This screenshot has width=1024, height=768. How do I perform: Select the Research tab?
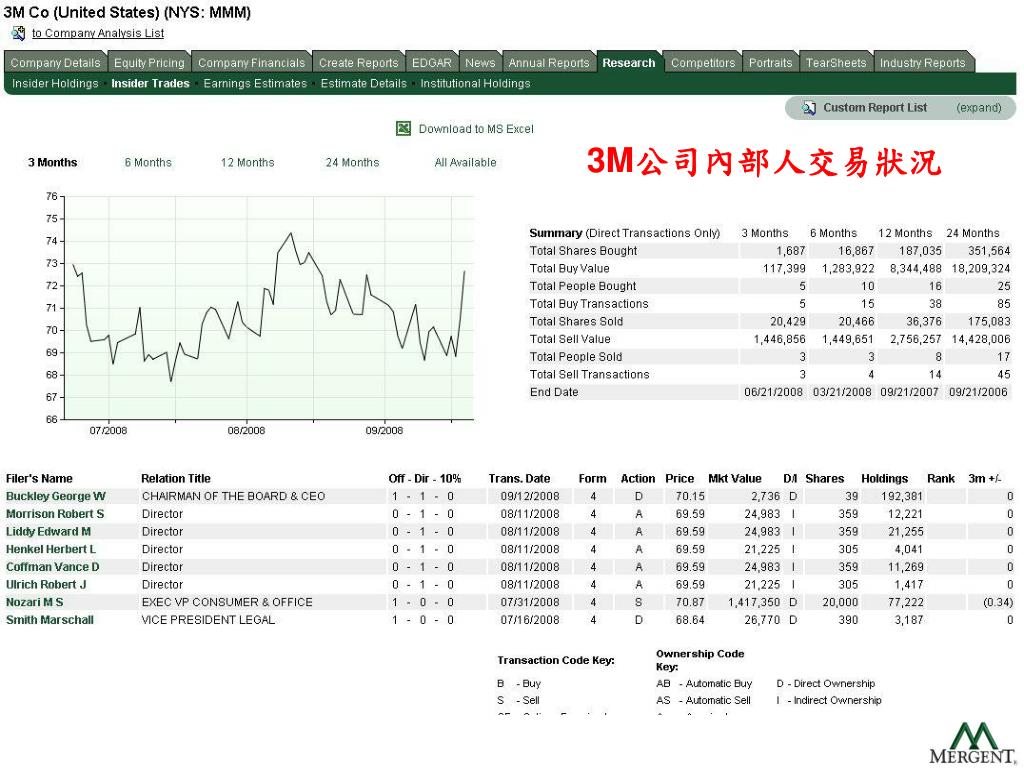point(628,63)
